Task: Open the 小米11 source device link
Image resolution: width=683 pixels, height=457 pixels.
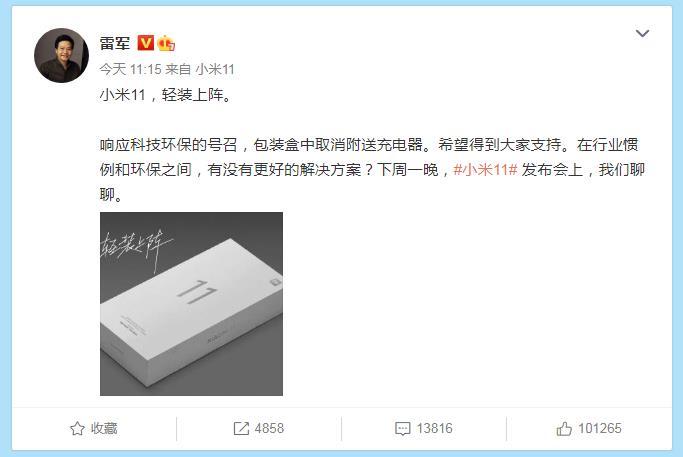Action: (215, 69)
